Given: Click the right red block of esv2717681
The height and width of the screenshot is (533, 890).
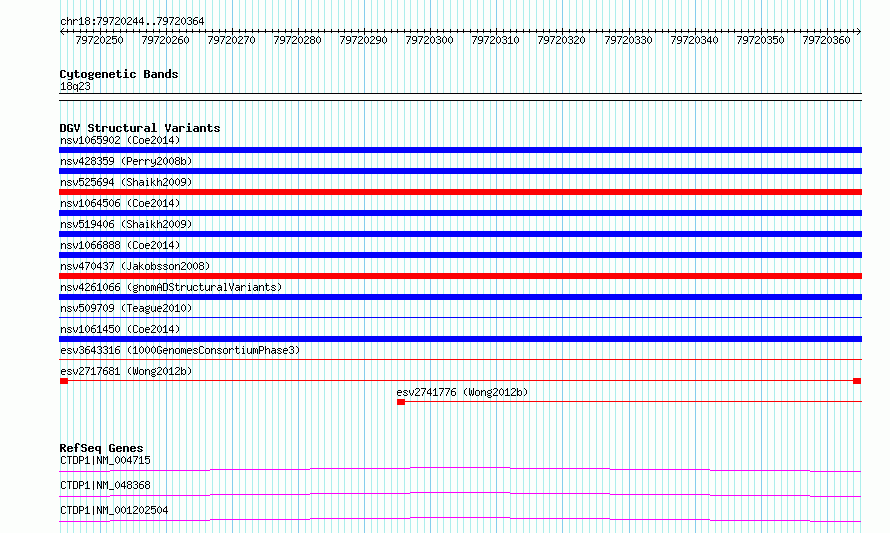Looking at the screenshot, I should pos(857,381).
